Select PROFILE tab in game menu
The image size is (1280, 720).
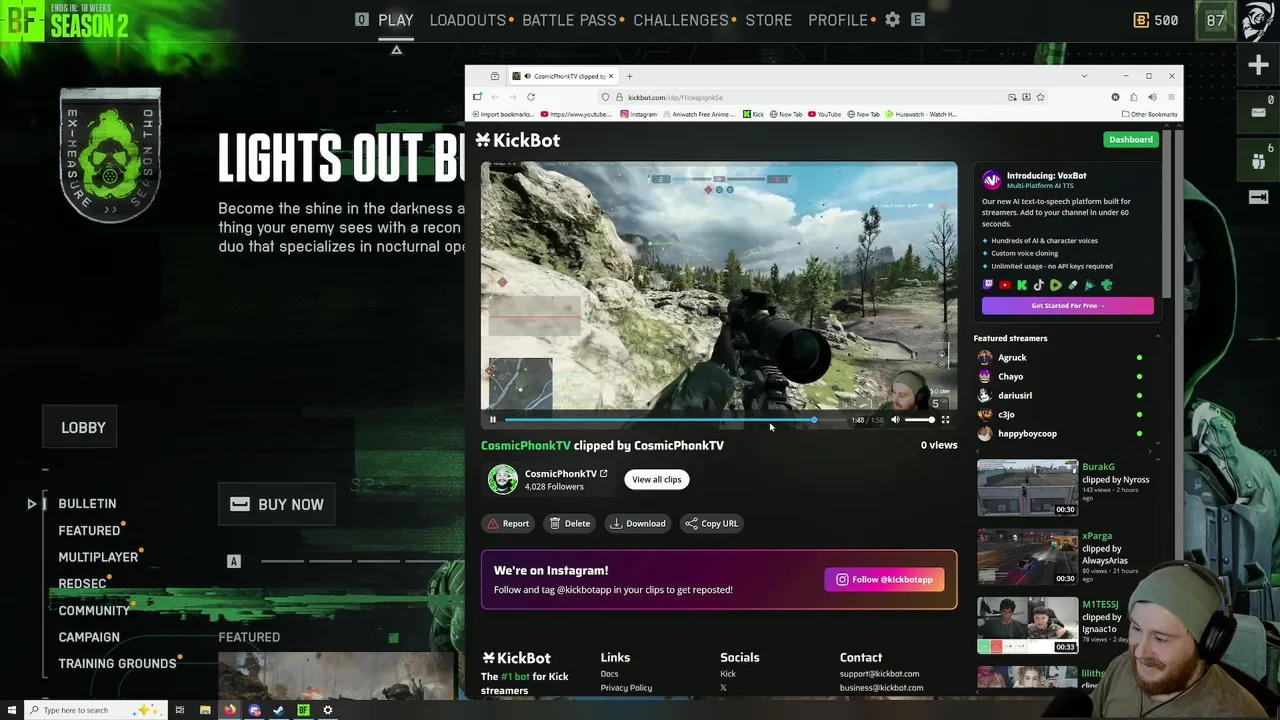pyautogui.click(x=838, y=20)
